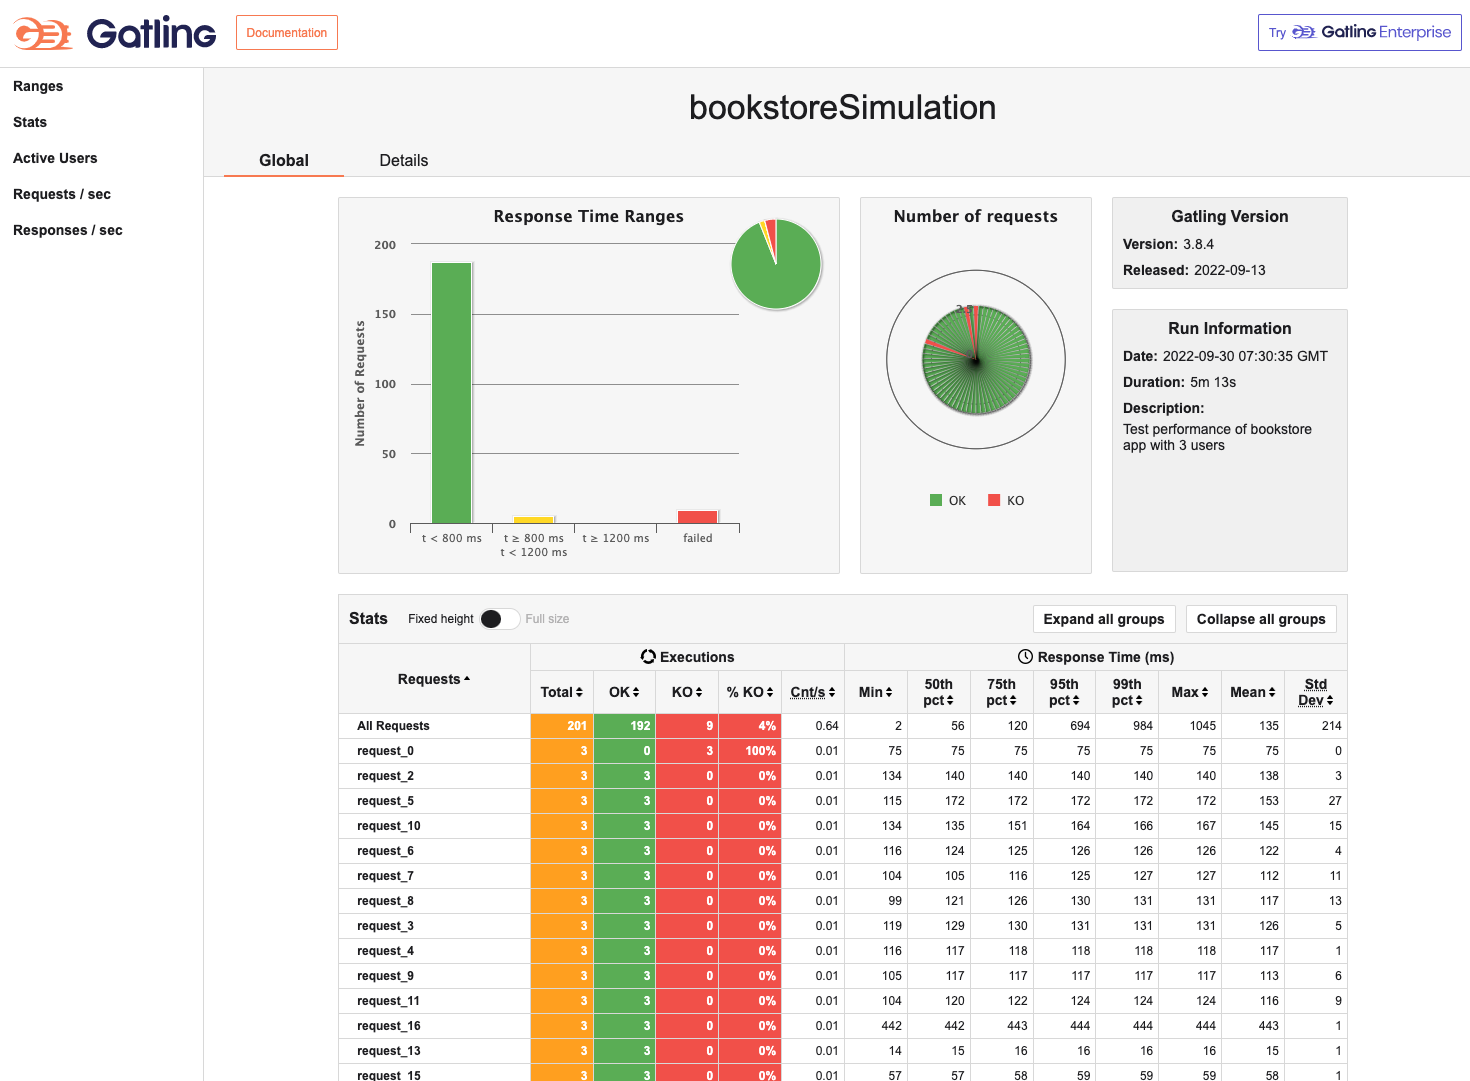Click the Gatling Enterprise logo icon
The height and width of the screenshot is (1081, 1470).
tap(1303, 32)
